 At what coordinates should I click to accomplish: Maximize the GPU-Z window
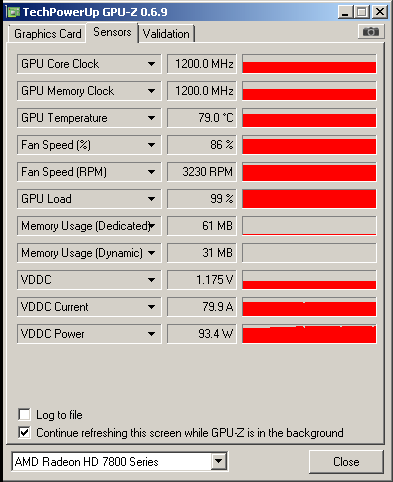[362, 12]
